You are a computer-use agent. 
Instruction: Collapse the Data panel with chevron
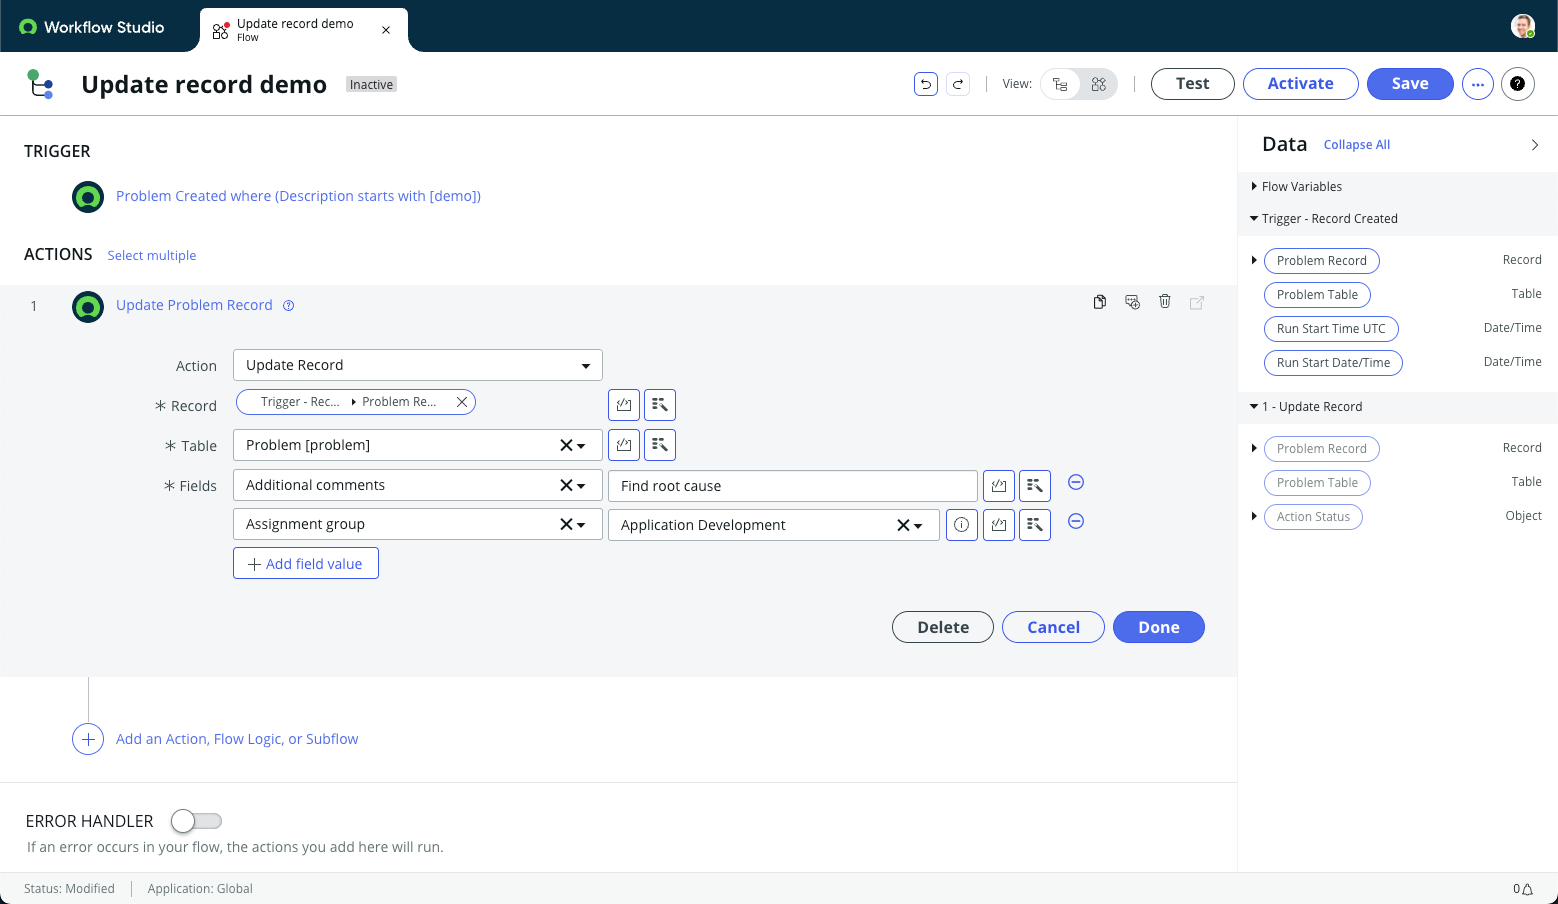click(1535, 145)
